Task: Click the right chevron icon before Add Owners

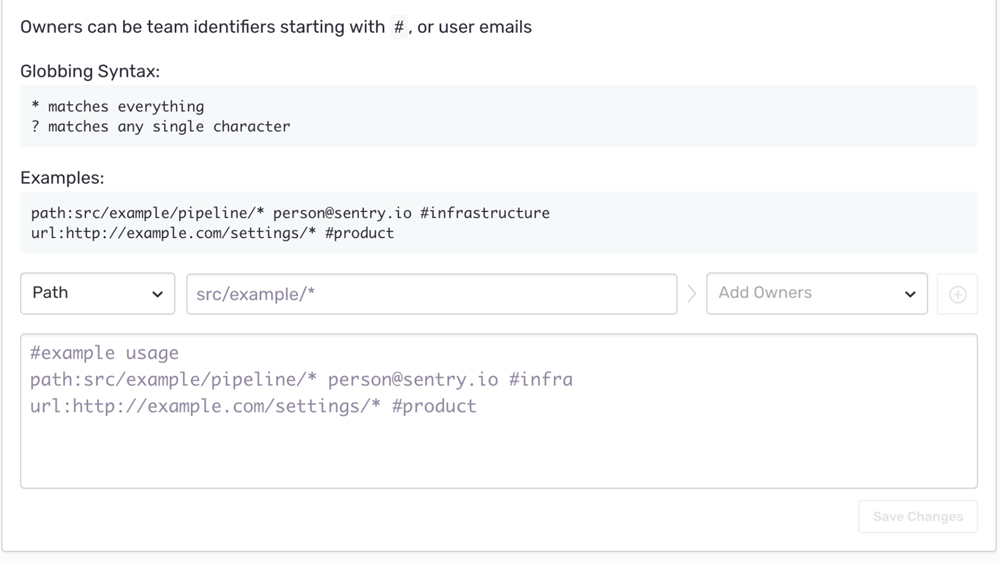Action: pyautogui.click(x=691, y=294)
